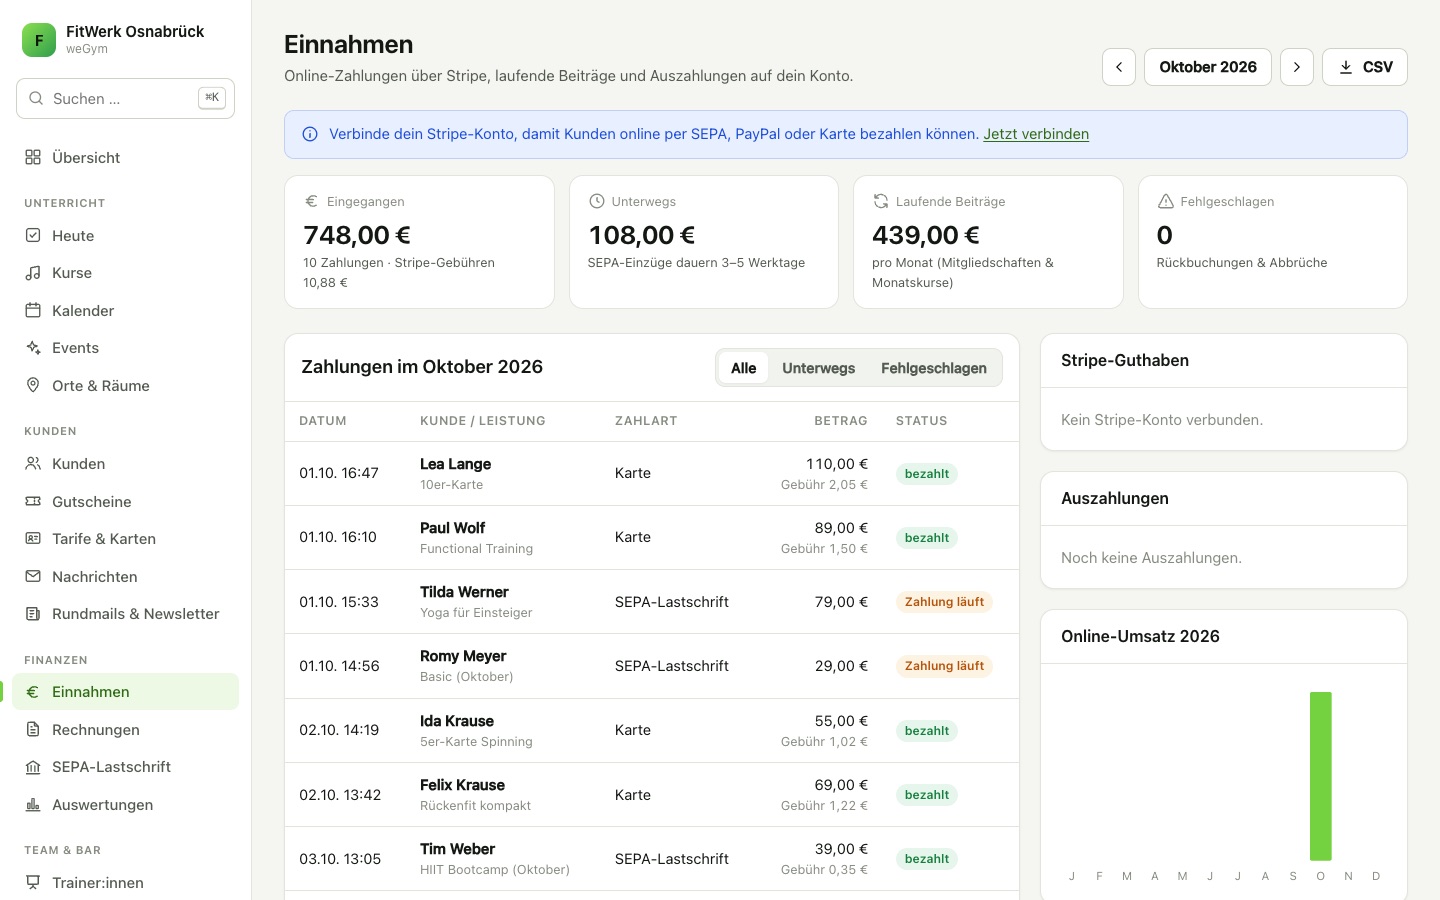The image size is (1440, 900).
Task: Download CSV export
Action: click(1365, 67)
